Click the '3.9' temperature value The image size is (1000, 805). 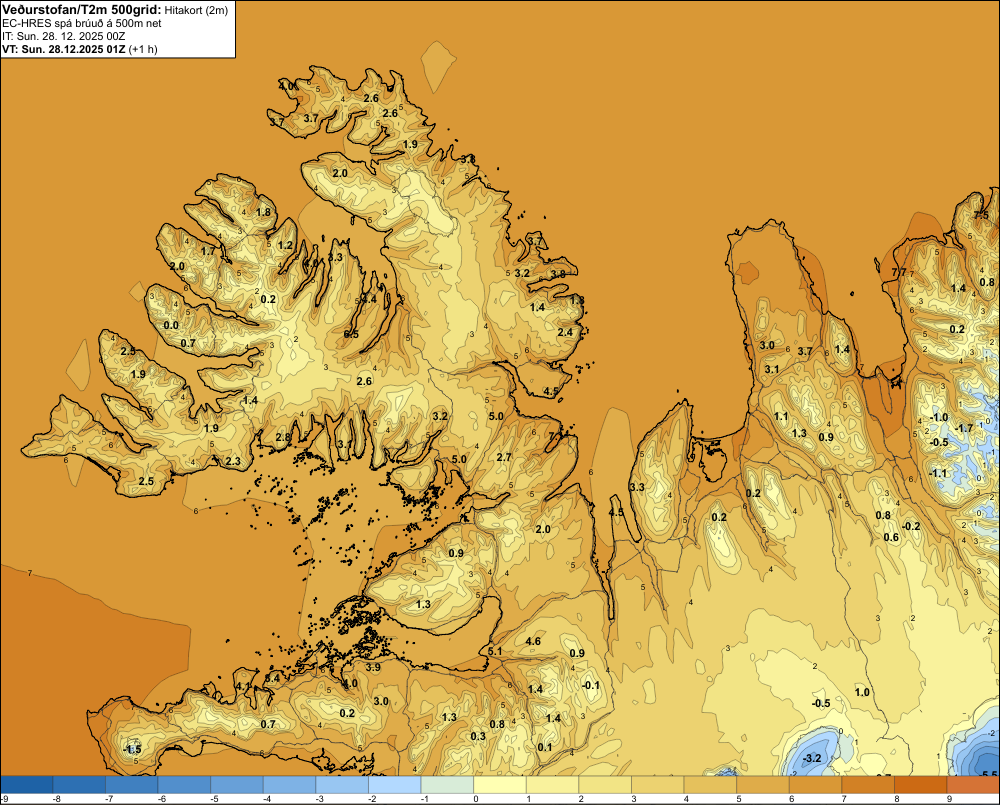[x=372, y=667]
